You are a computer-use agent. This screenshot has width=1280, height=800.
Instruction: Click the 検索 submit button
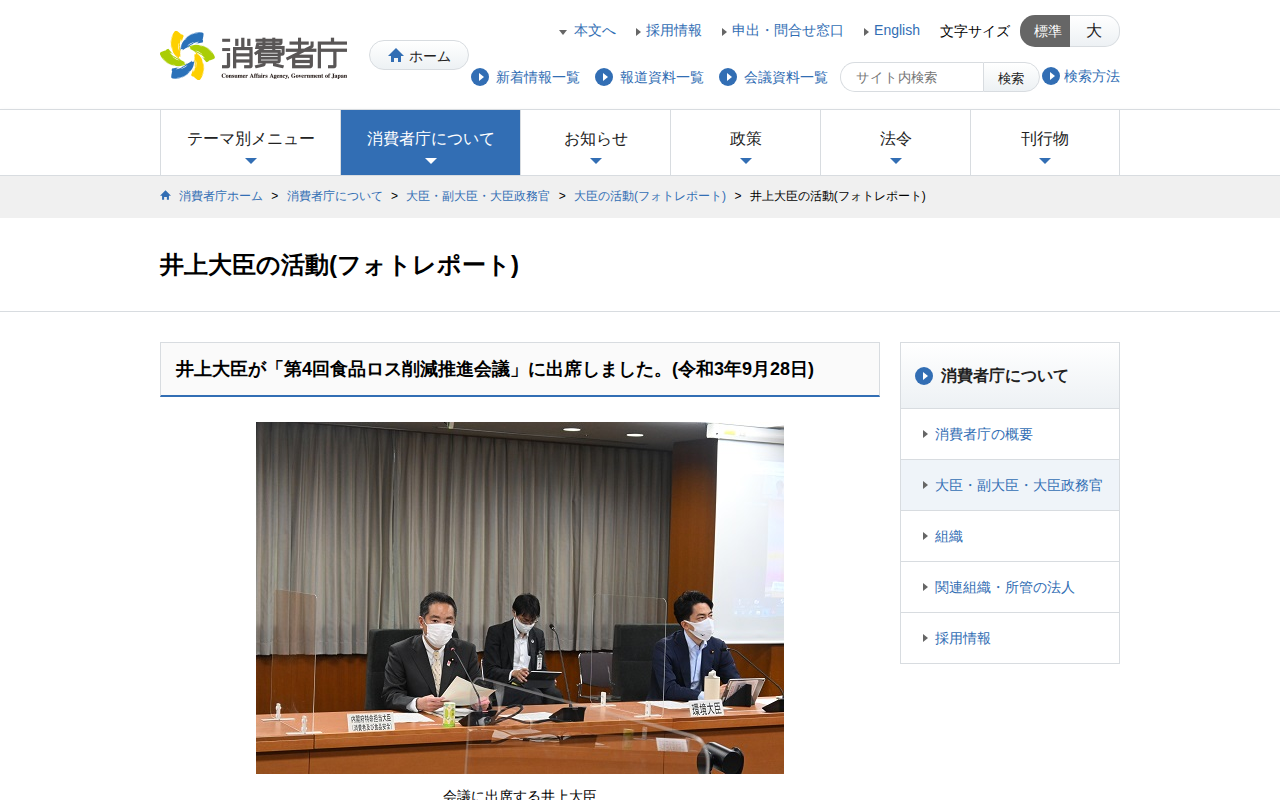1011,77
